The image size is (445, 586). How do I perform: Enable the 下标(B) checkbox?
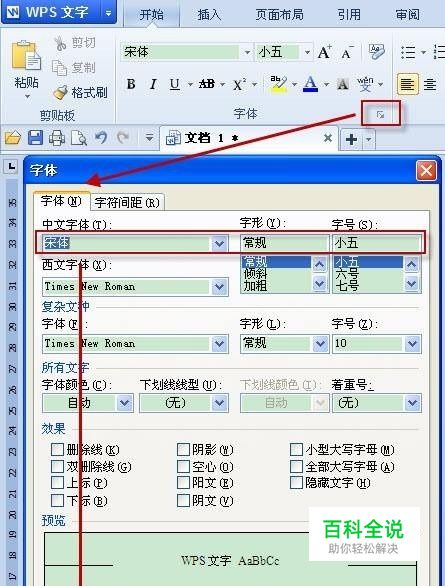[57, 500]
